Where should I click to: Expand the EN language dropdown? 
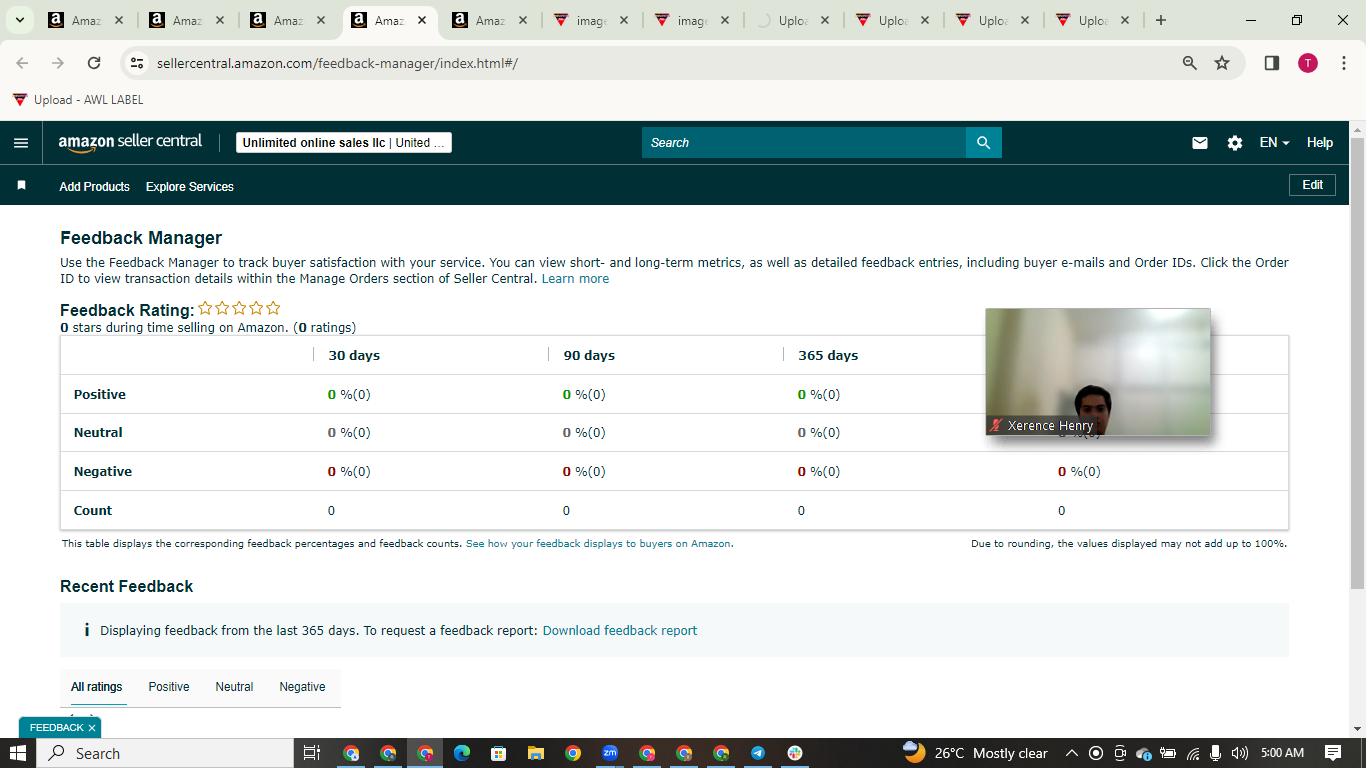pyautogui.click(x=1274, y=143)
